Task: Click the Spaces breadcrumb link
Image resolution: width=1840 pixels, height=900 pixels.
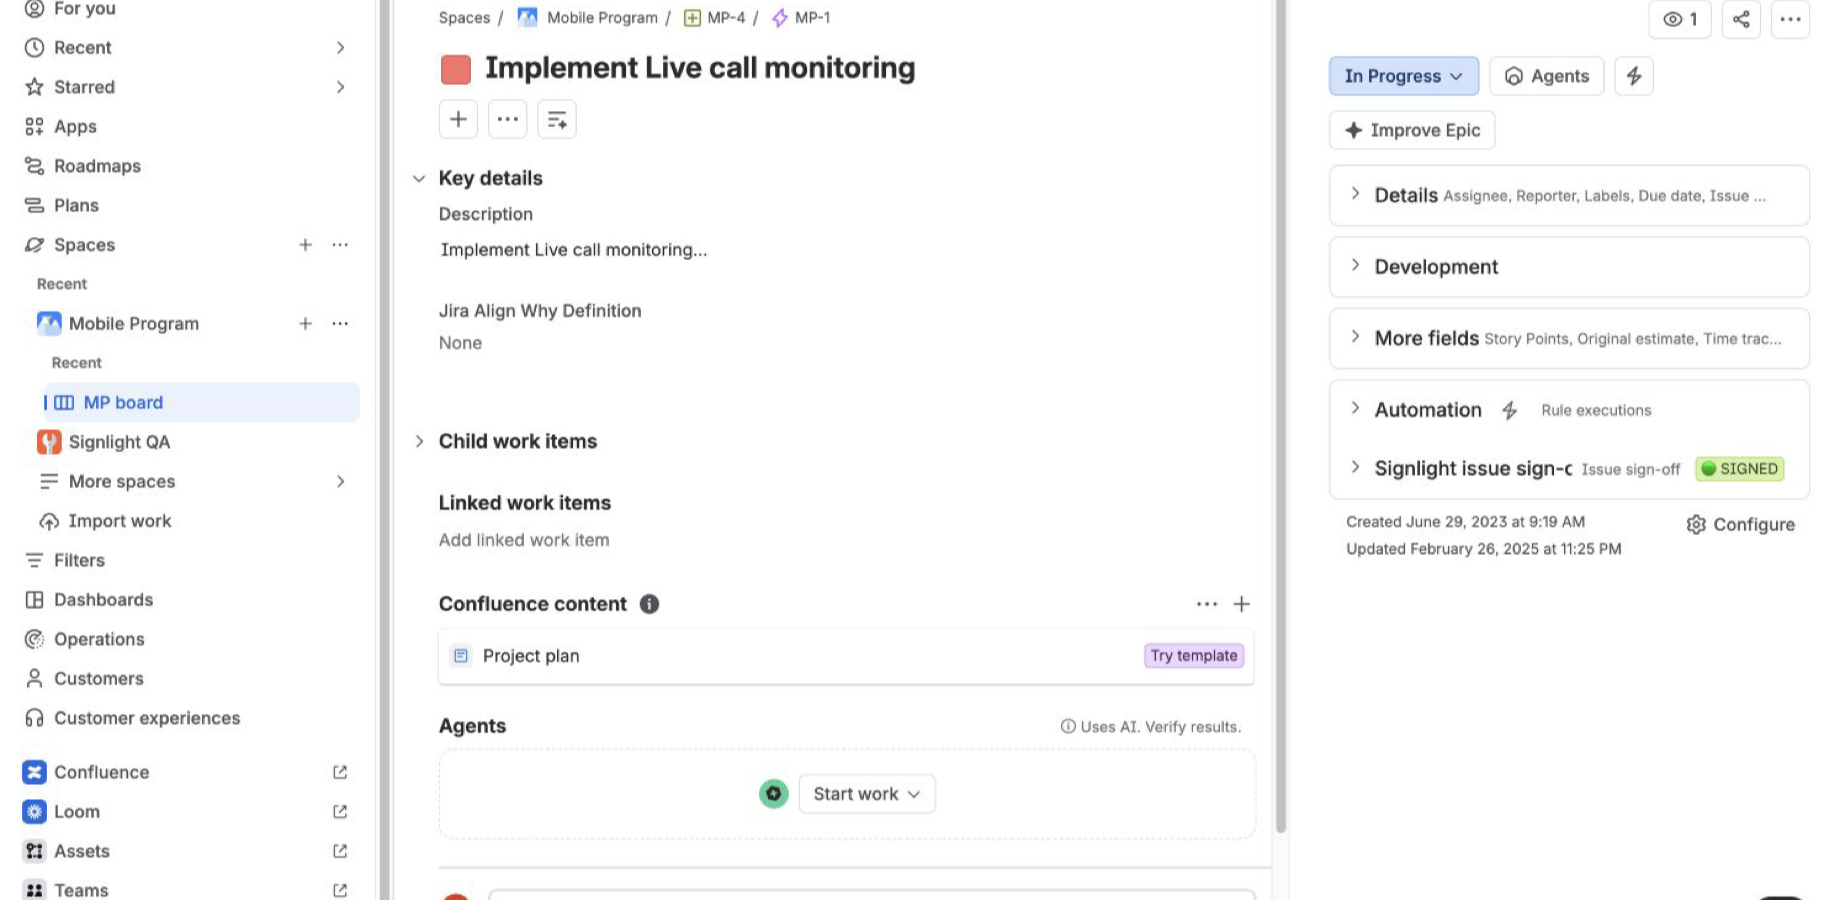Action: 464,18
